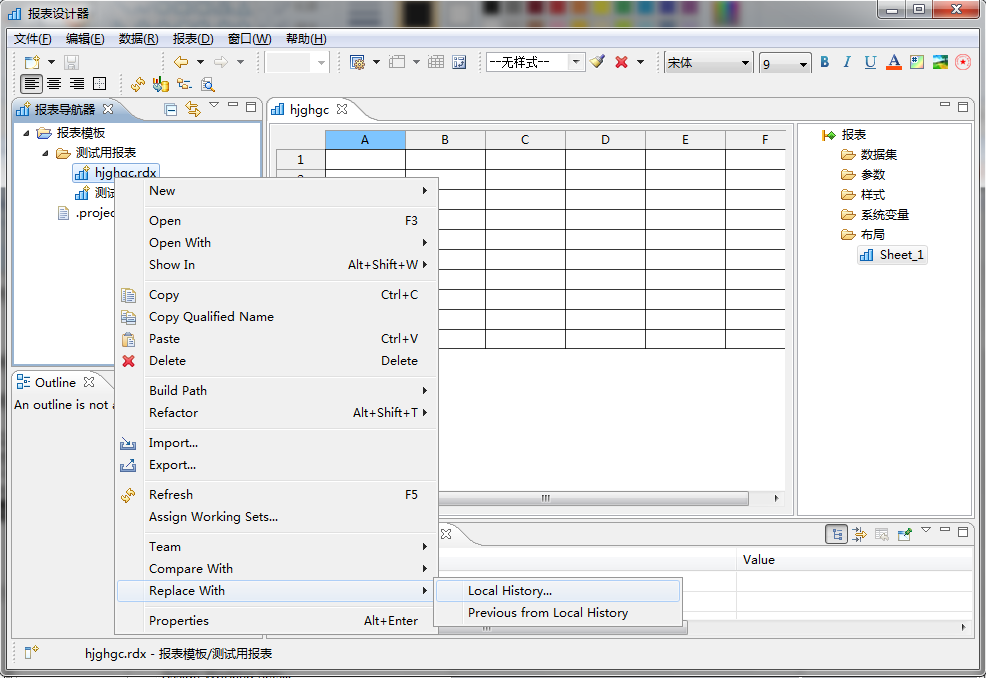Choose Local History... in submenu
The width and height of the screenshot is (986, 678).
[x=558, y=591]
